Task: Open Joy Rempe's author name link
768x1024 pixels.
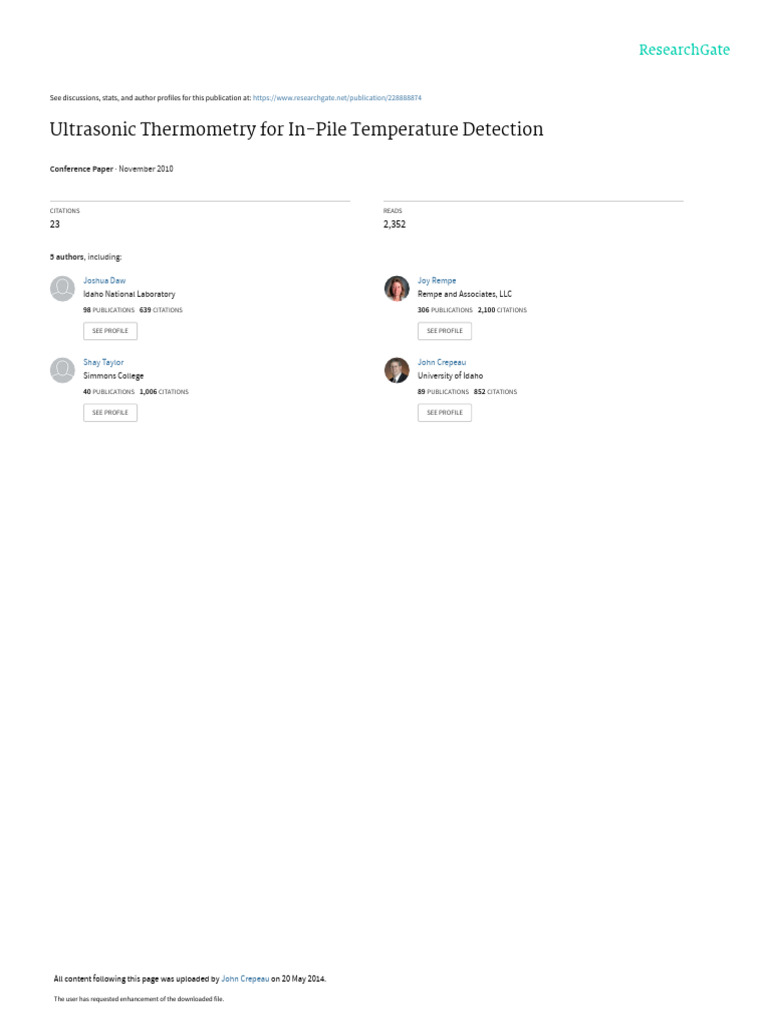Action: pyautogui.click(x=436, y=281)
